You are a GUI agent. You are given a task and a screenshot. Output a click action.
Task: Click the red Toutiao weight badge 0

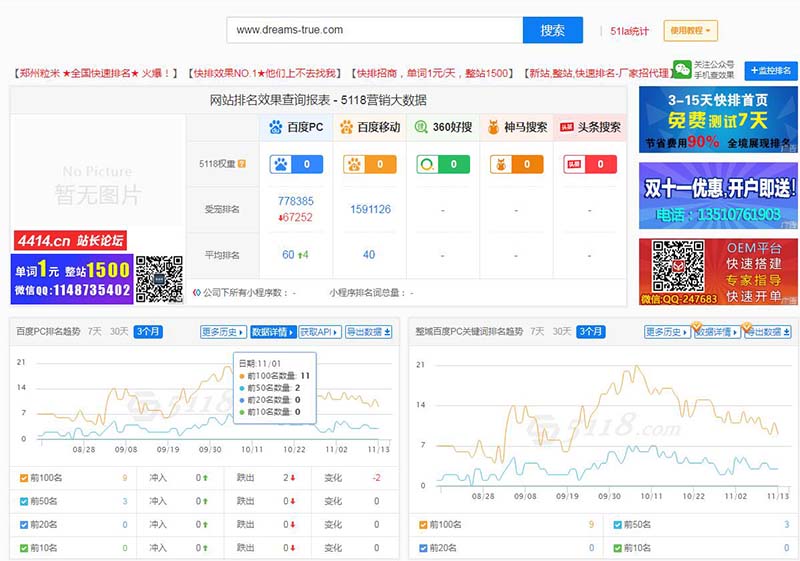click(590, 164)
